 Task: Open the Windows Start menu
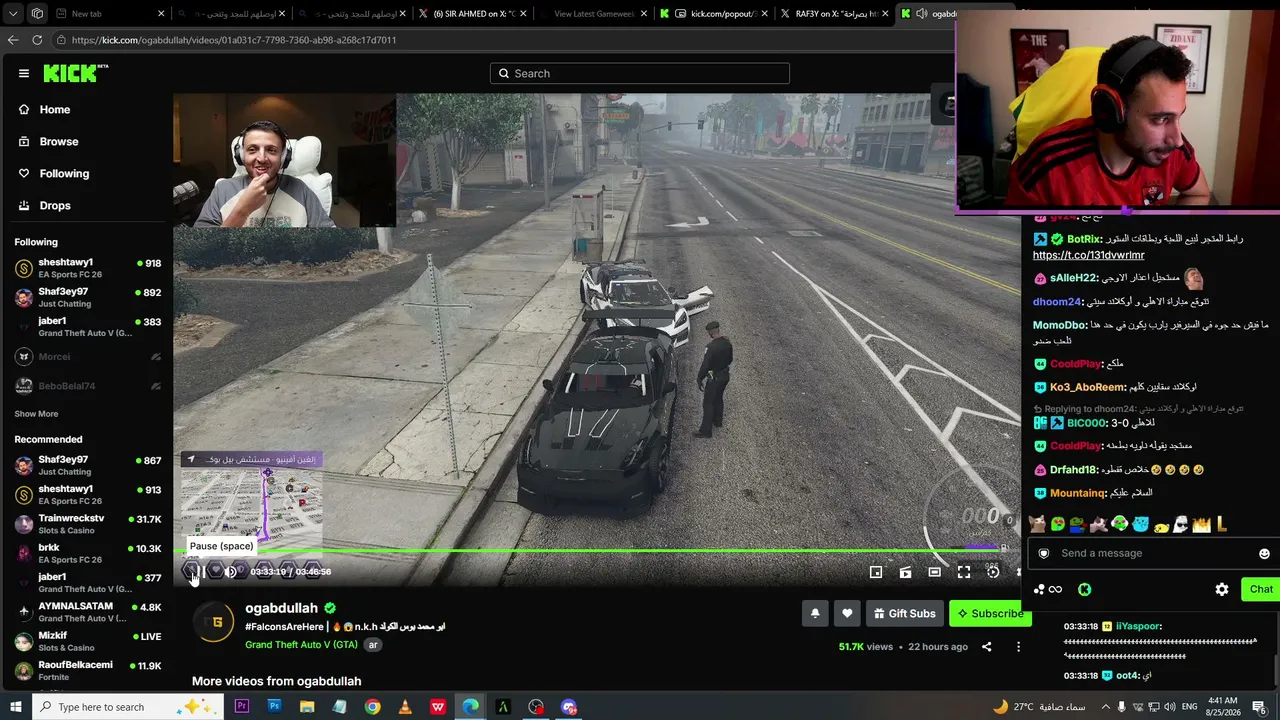click(x=16, y=707)
